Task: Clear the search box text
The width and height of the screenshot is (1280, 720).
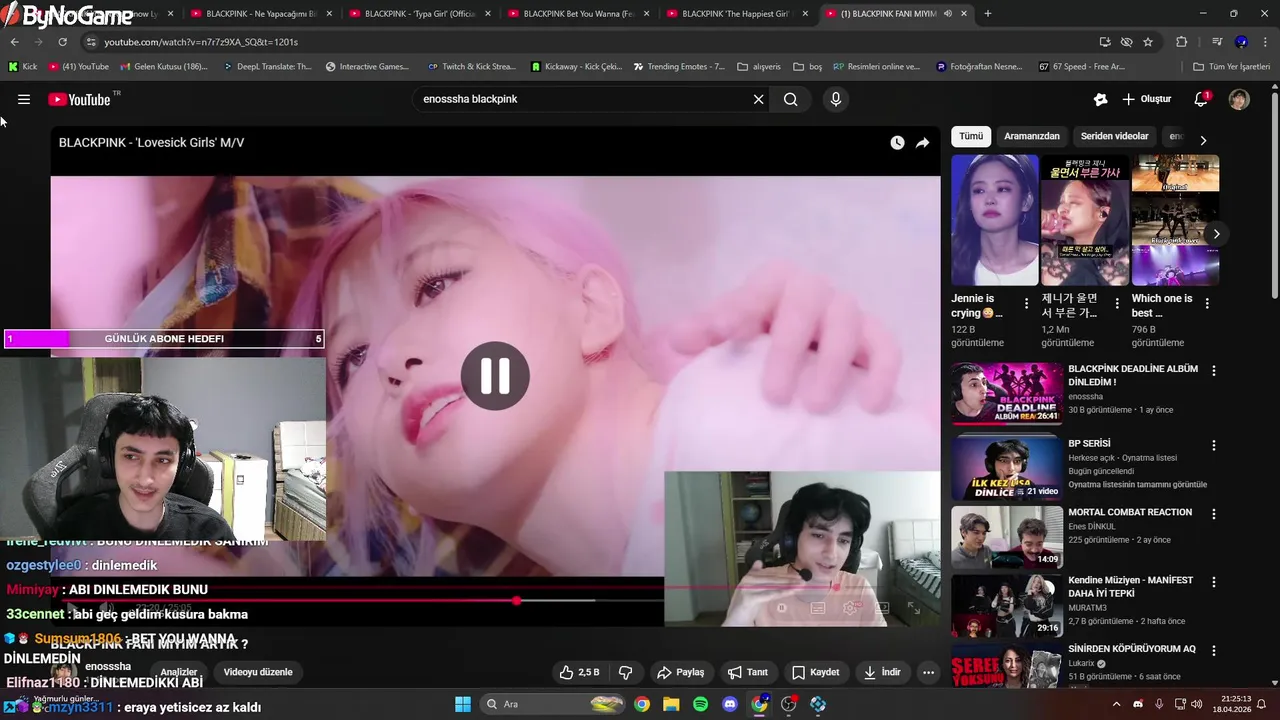Action: click(x=758, y=99)
